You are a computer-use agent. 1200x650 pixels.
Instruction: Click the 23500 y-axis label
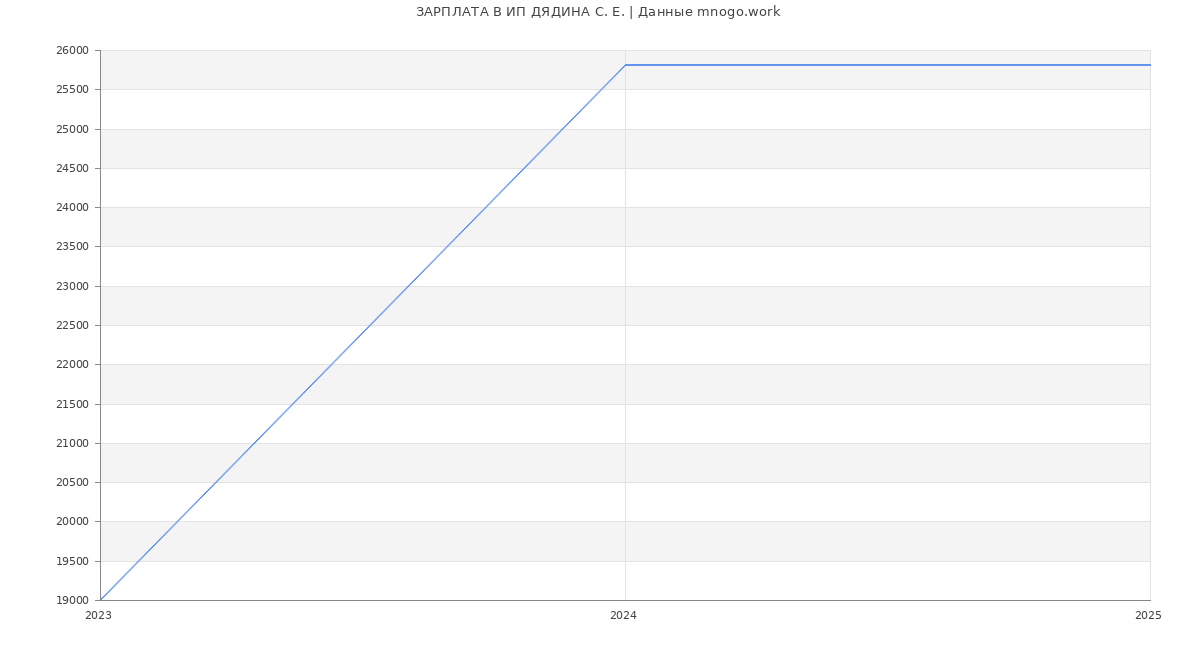pyautogui.click(x=72, y=247)
